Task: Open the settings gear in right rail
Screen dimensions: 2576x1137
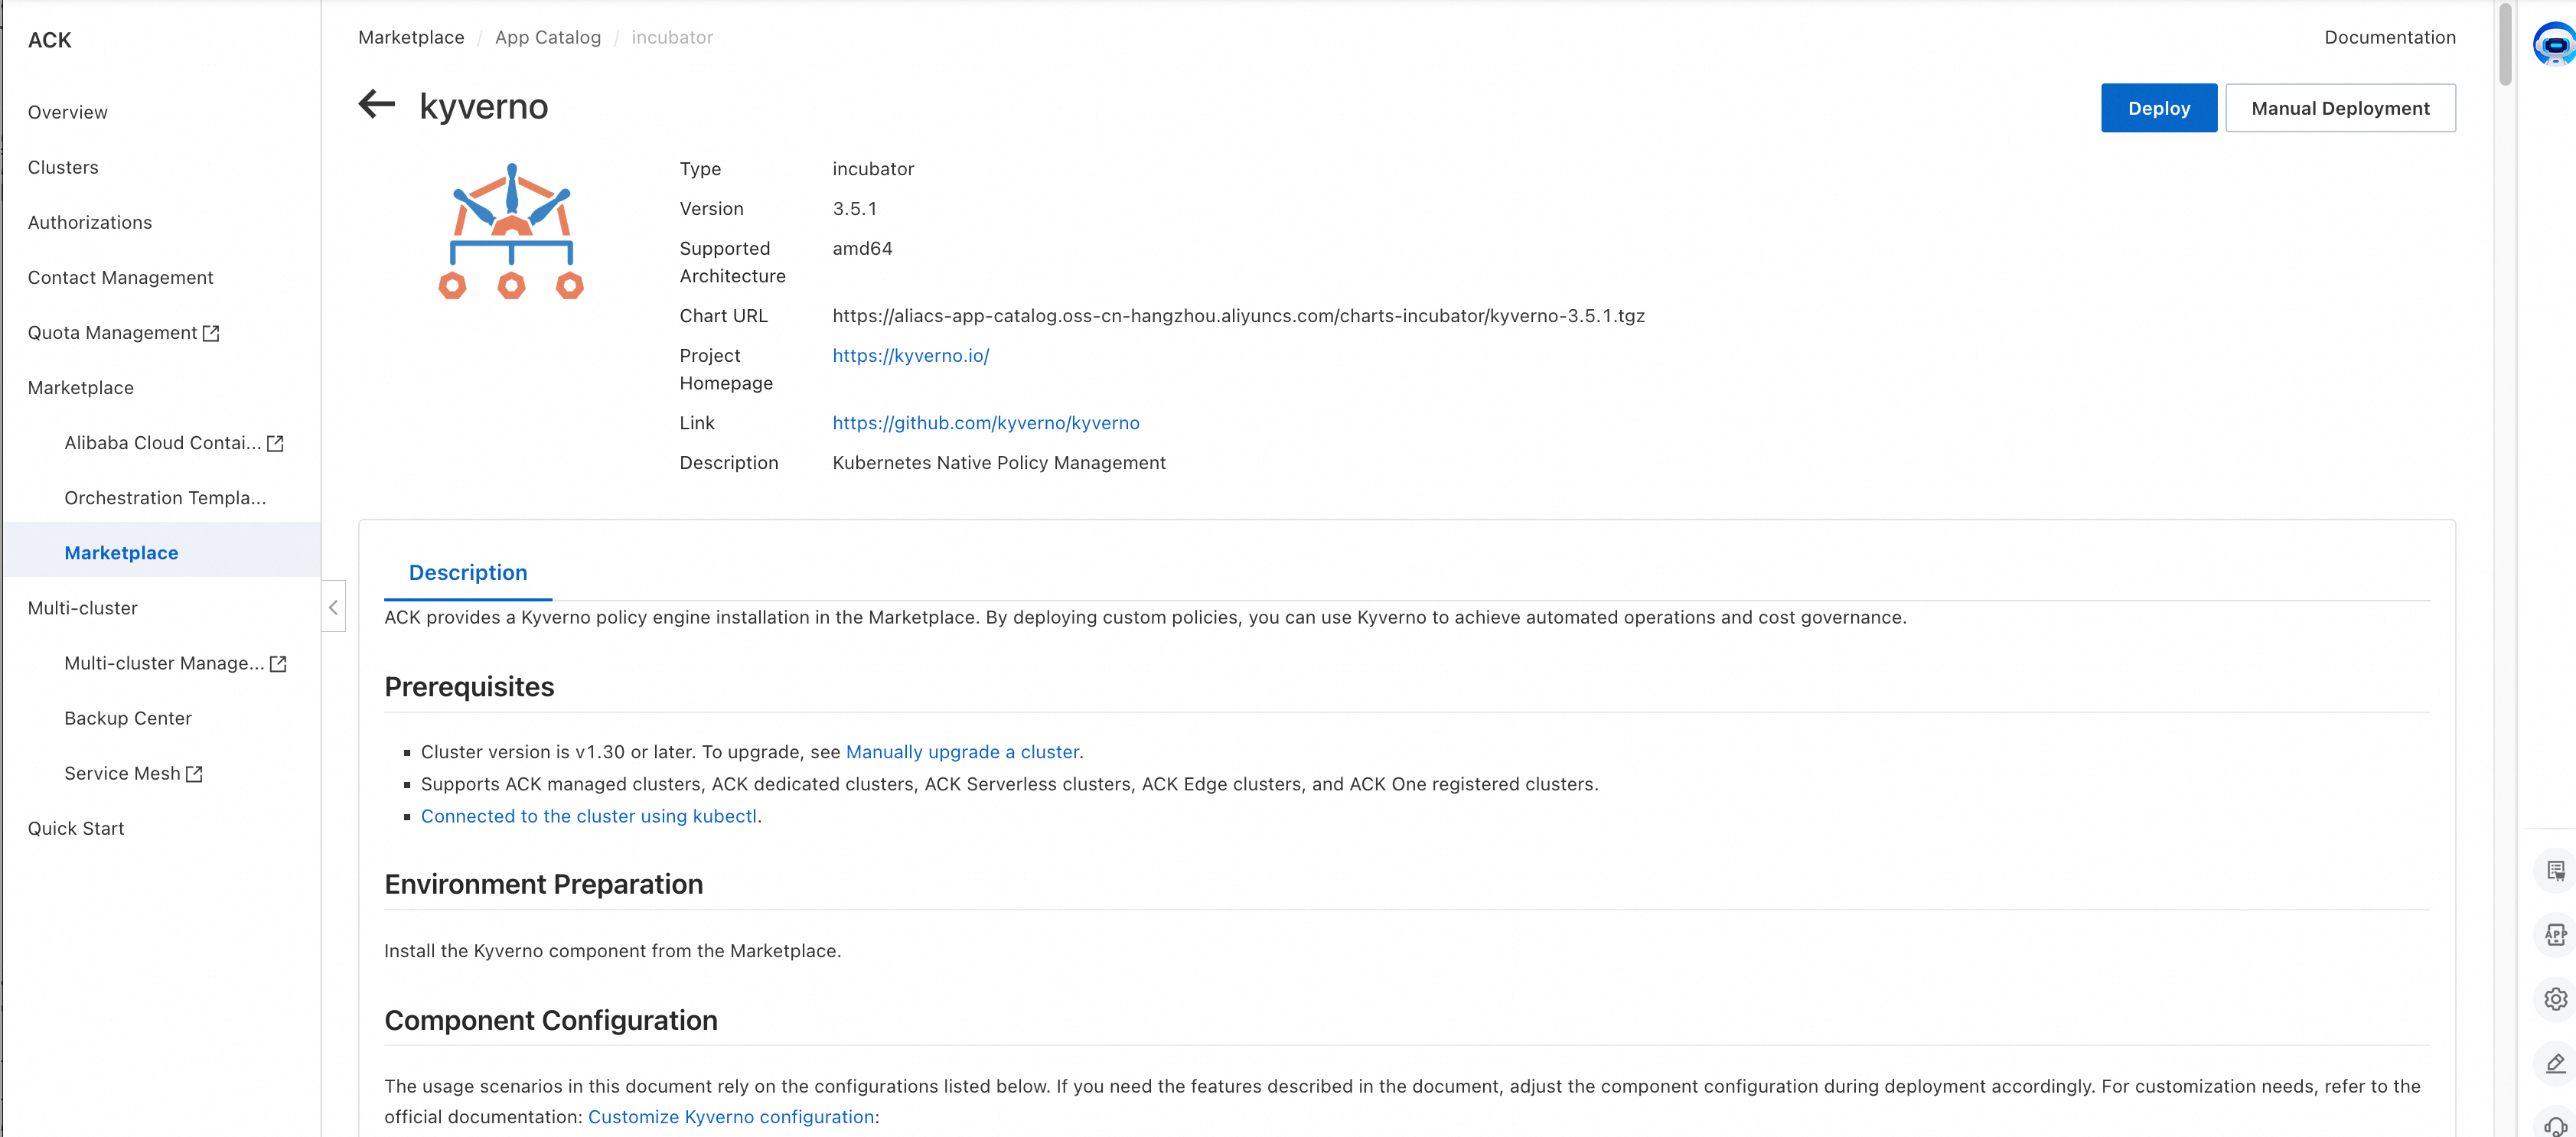Action: point(2555,998)
